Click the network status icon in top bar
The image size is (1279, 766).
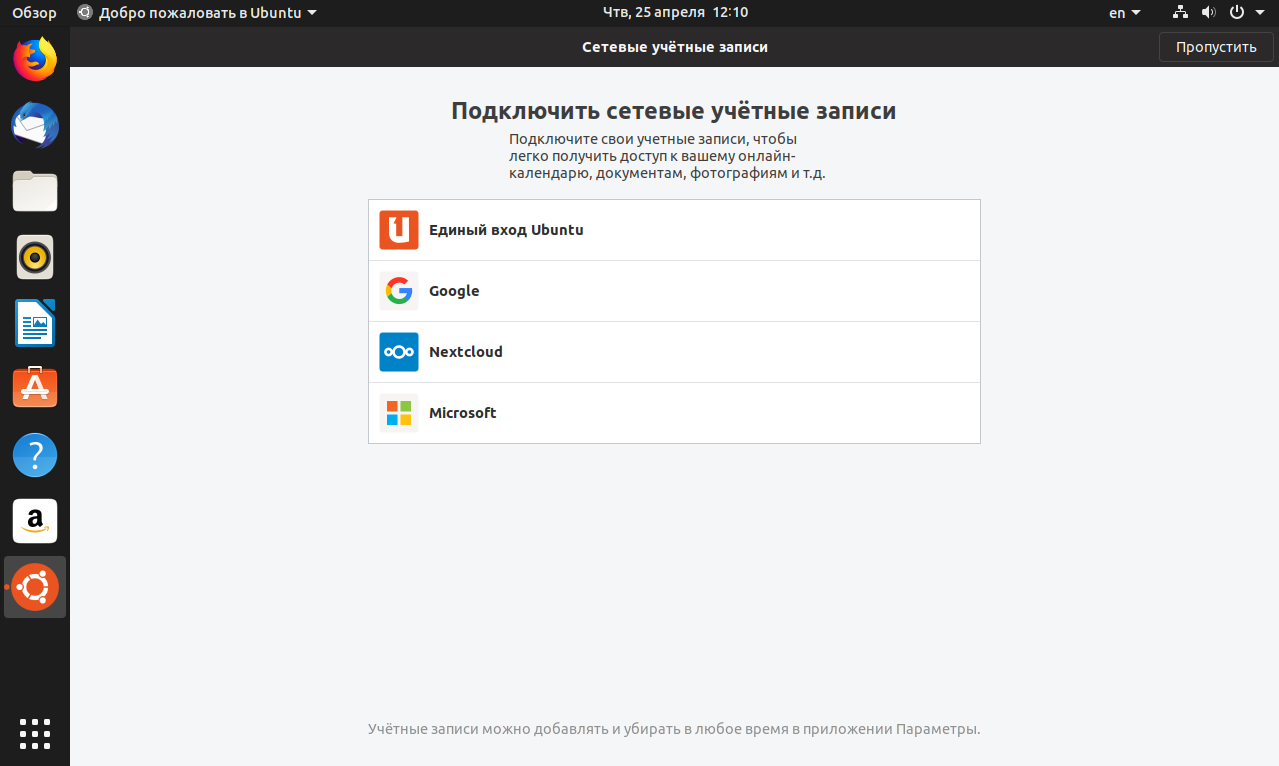(x=1180, y=13)
